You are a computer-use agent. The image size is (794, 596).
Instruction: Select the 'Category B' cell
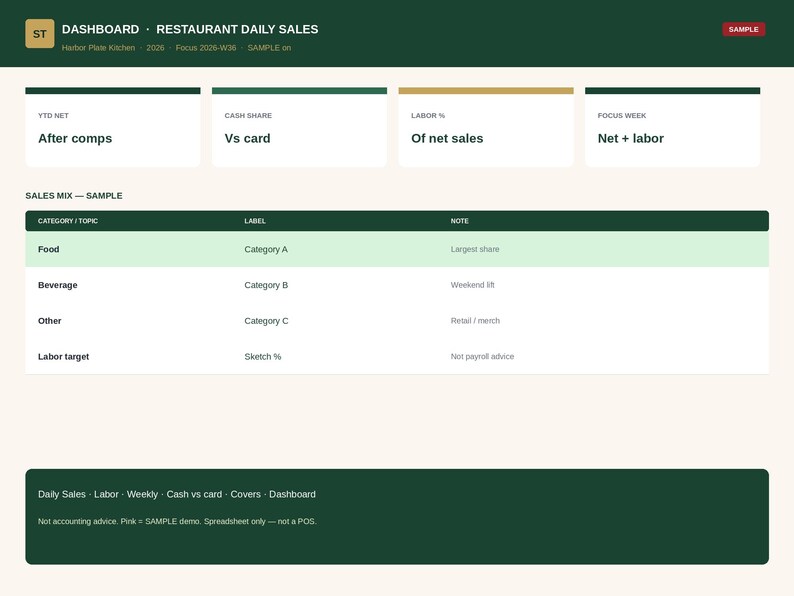pos(266,285)
